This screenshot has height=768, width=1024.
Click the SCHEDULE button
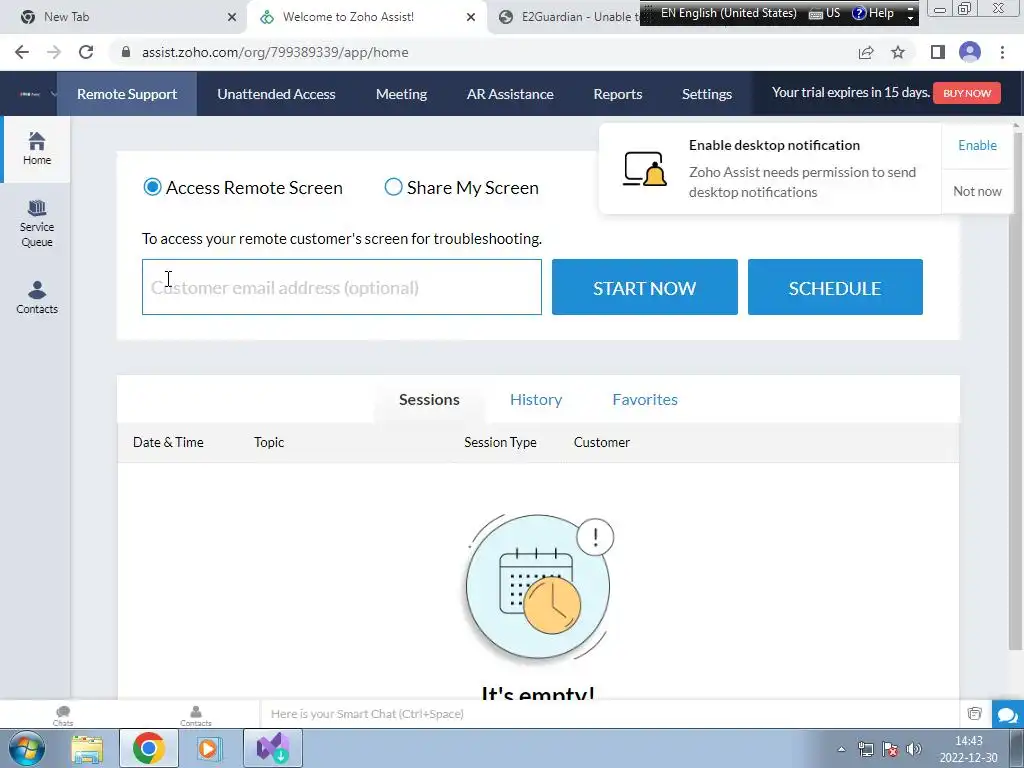[x=835, y=287]
